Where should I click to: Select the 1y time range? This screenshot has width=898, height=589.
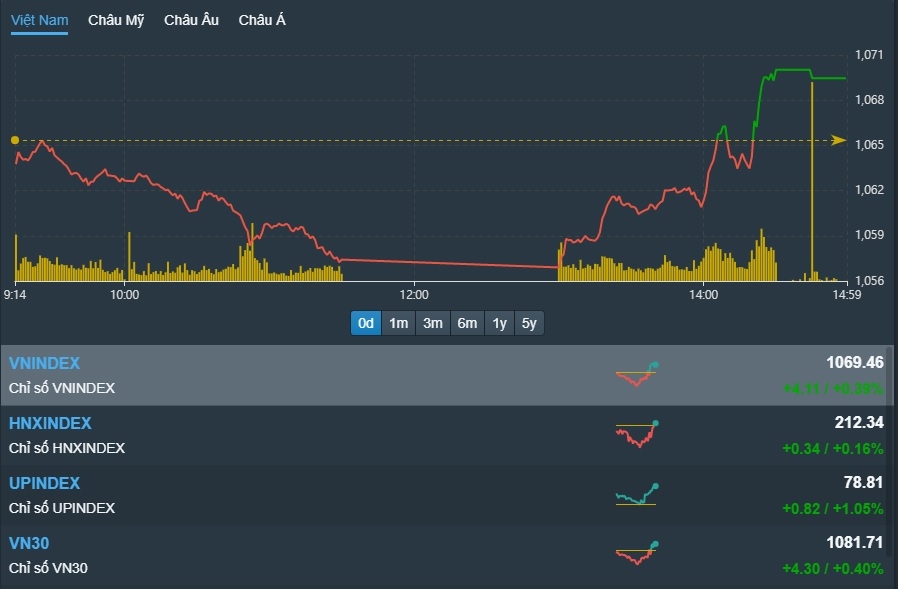(499, 323)
